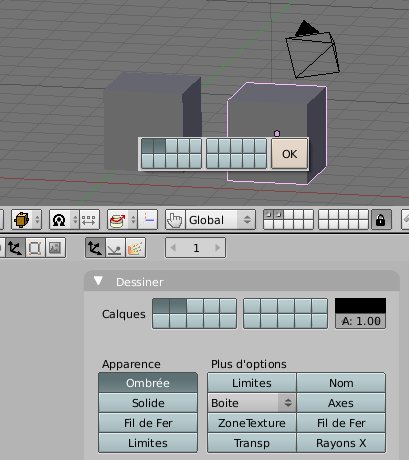Confirm layer popup with OK
409x460 pixels.
coord(290,154)
